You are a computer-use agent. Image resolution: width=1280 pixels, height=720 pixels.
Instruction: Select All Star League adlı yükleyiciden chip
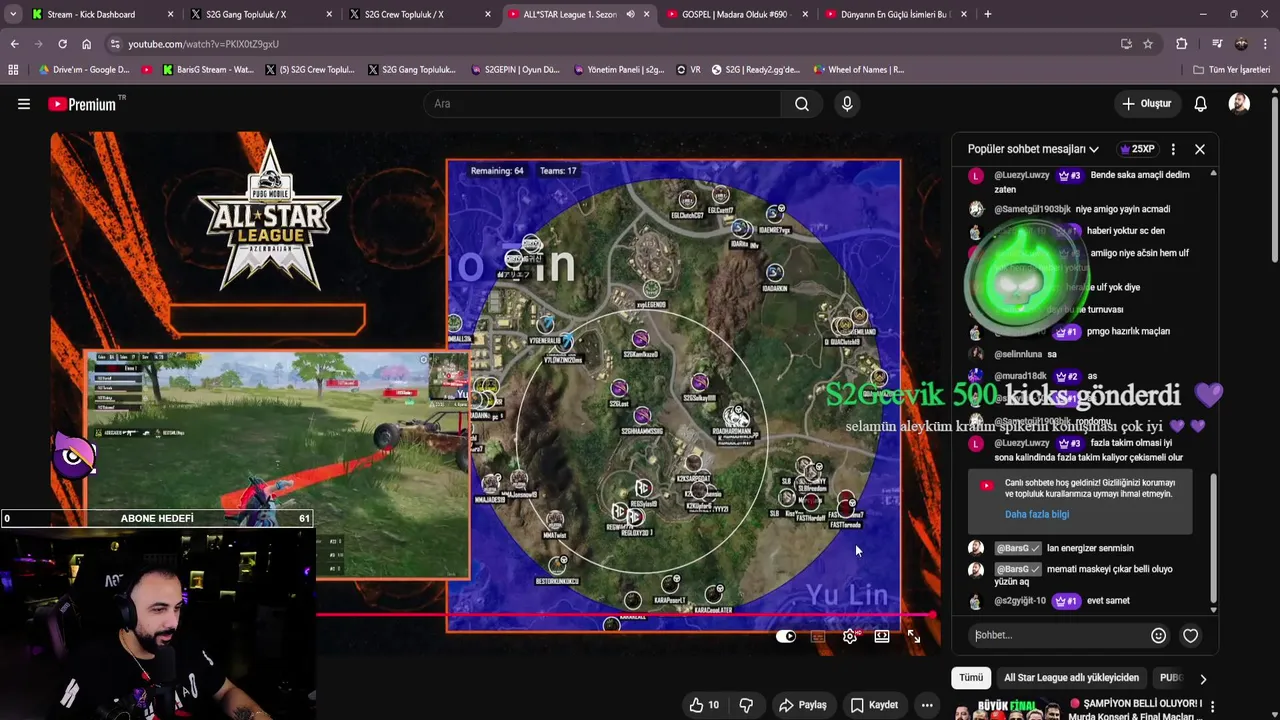click(x=1071, y=677)
